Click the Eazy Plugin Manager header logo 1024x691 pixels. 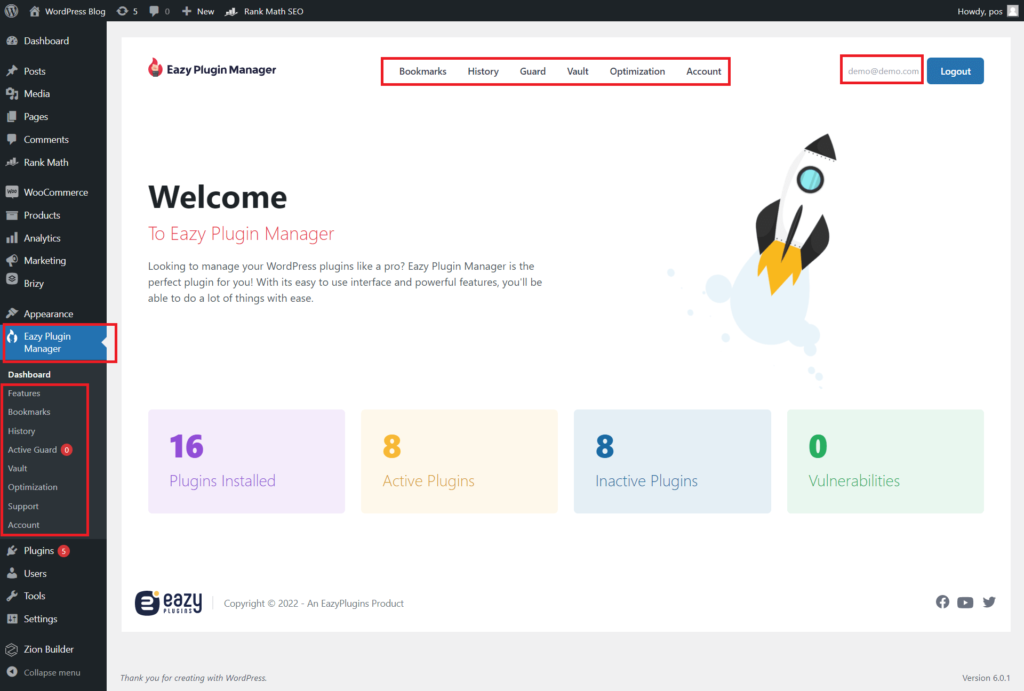[212, 69]
